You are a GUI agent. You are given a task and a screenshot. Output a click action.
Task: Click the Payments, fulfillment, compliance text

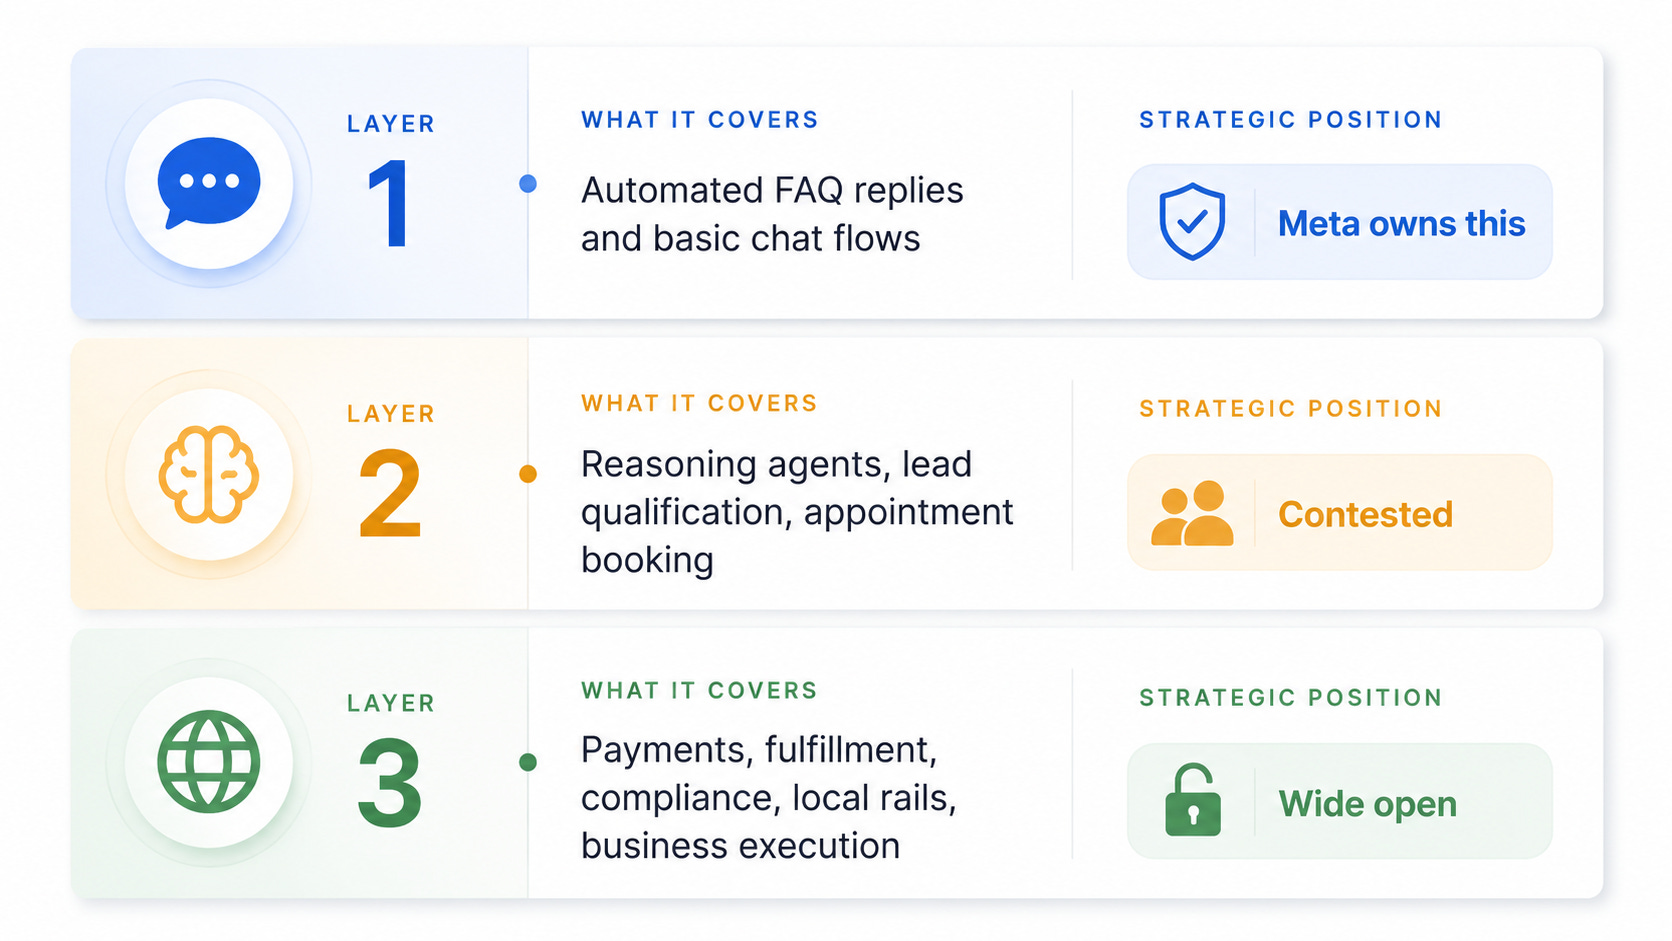coord(769,798)
